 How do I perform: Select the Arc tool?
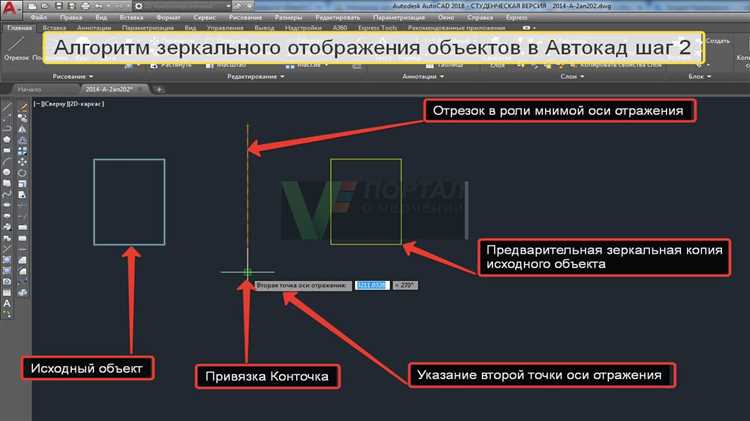coord(7,162)
